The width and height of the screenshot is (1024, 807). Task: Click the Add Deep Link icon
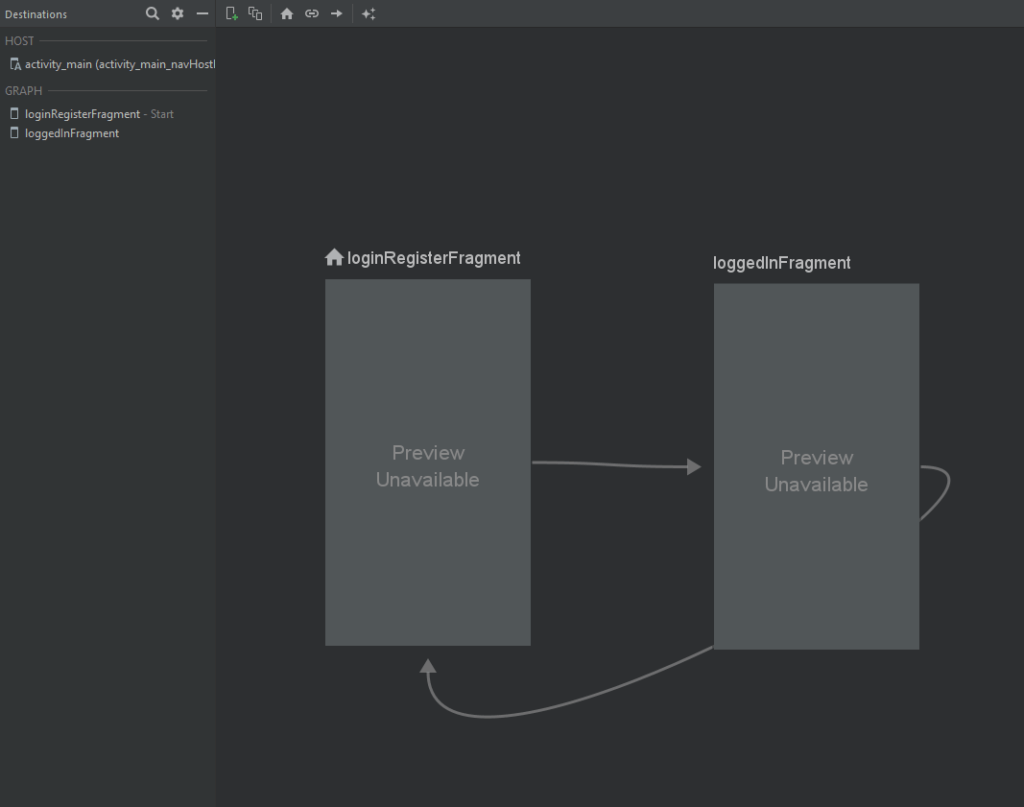pos(312,14)
